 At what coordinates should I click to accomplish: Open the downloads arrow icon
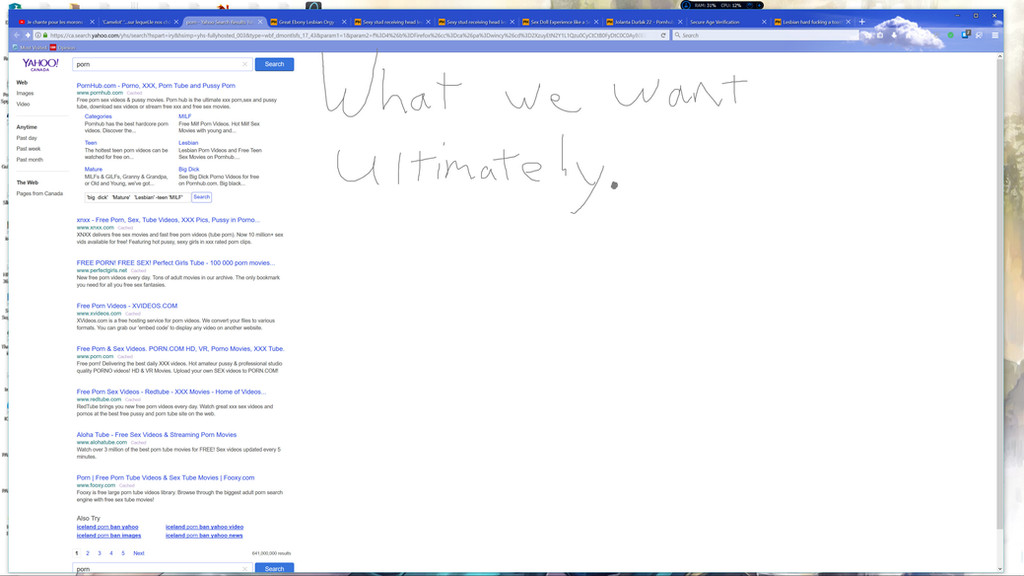(x=894, y=35)
